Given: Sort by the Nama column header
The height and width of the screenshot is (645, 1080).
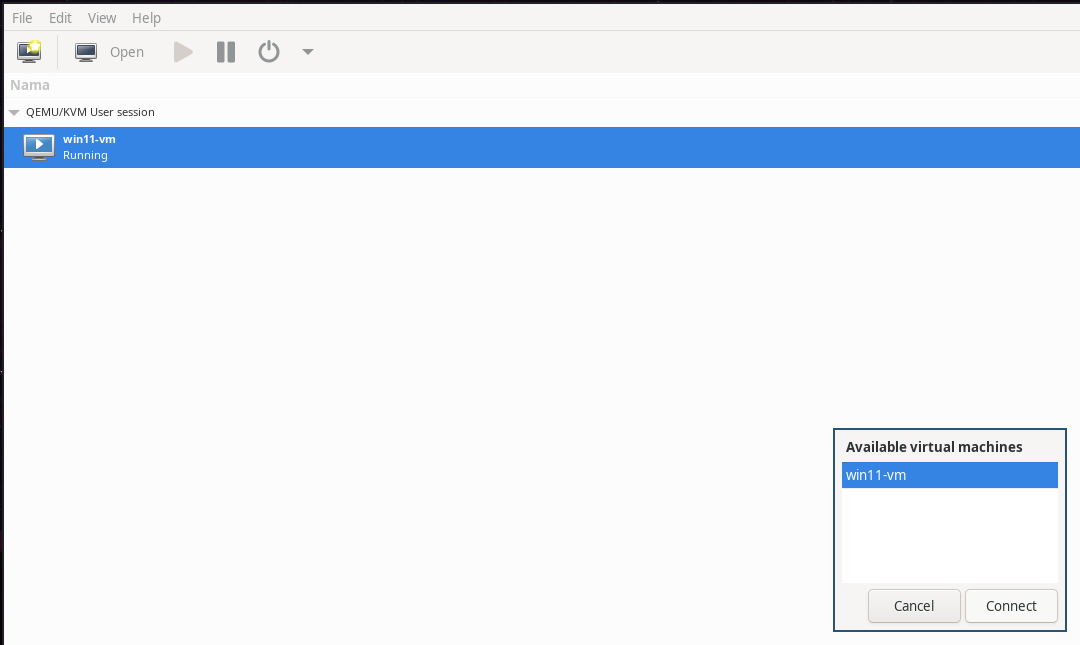Looking at the screenshot, I should point(30,85).
